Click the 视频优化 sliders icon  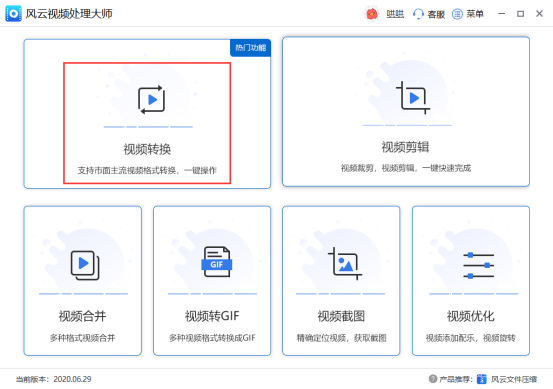pyautogui.click(x=479, y=266)
